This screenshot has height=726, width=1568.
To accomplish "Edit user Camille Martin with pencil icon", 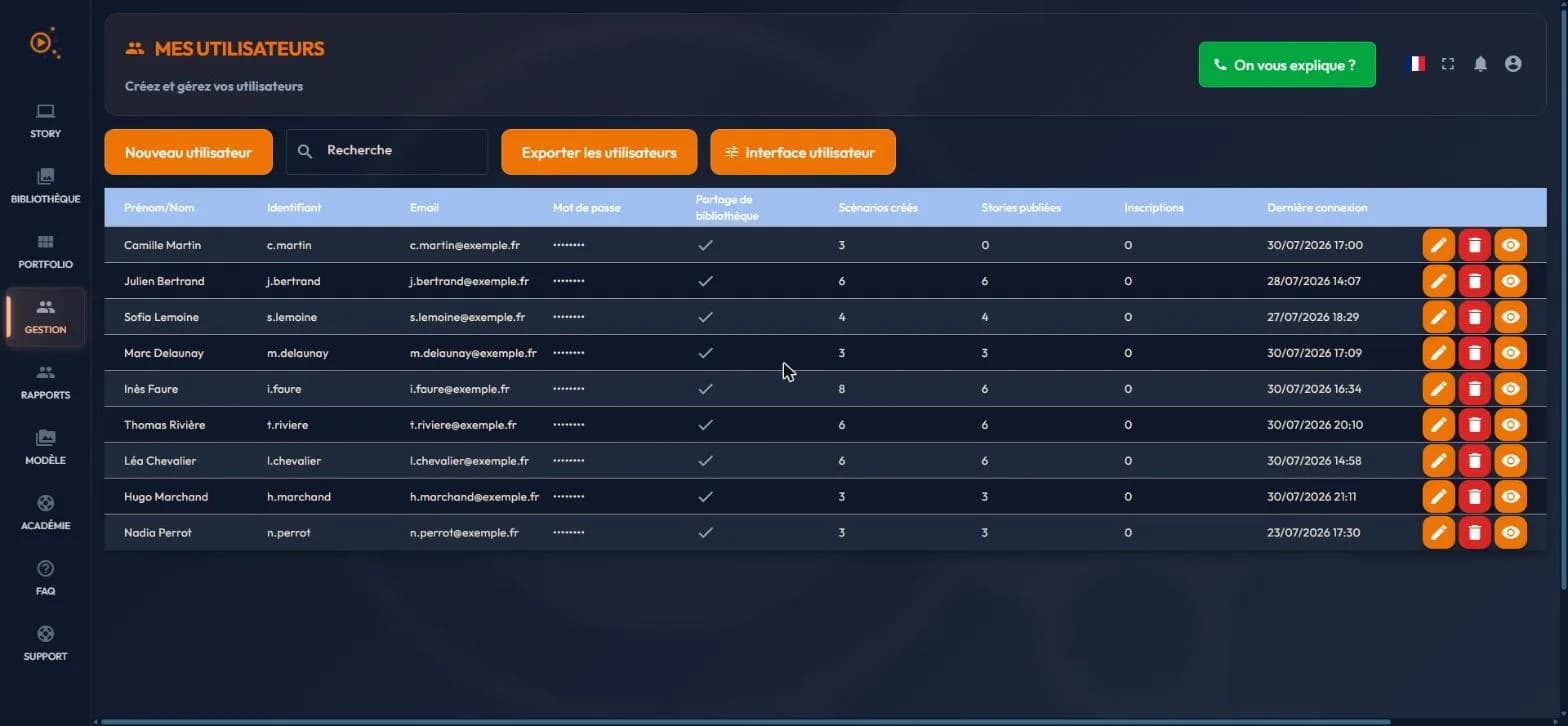I will (x=1438, y=245).
